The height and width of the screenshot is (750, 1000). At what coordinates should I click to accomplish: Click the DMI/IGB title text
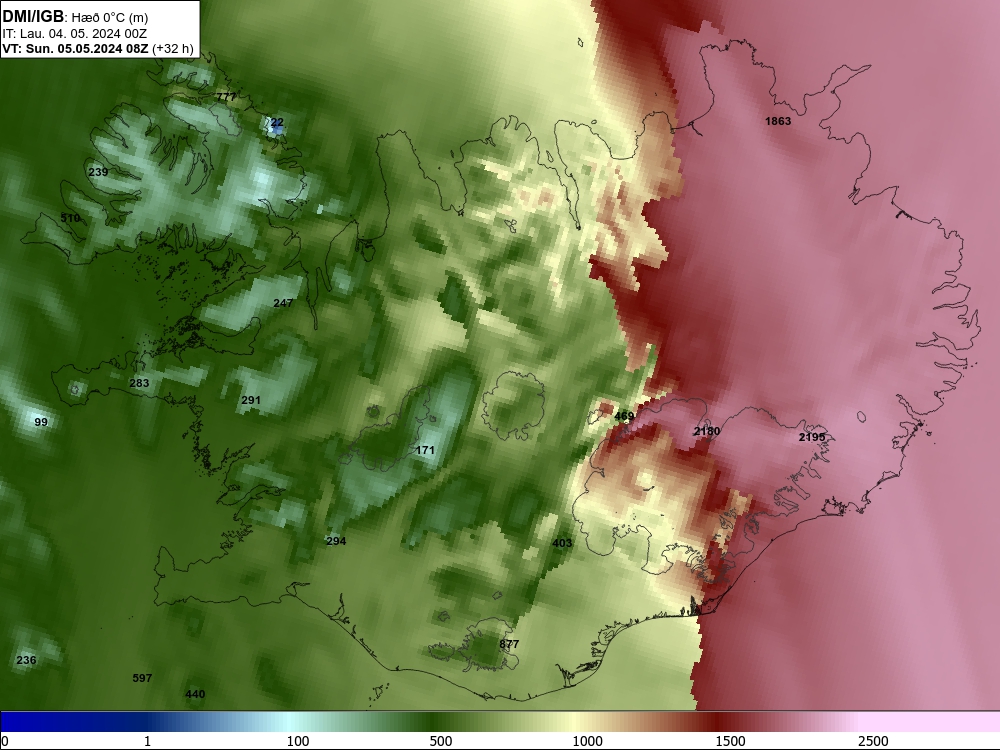click(x=33, y=17)
